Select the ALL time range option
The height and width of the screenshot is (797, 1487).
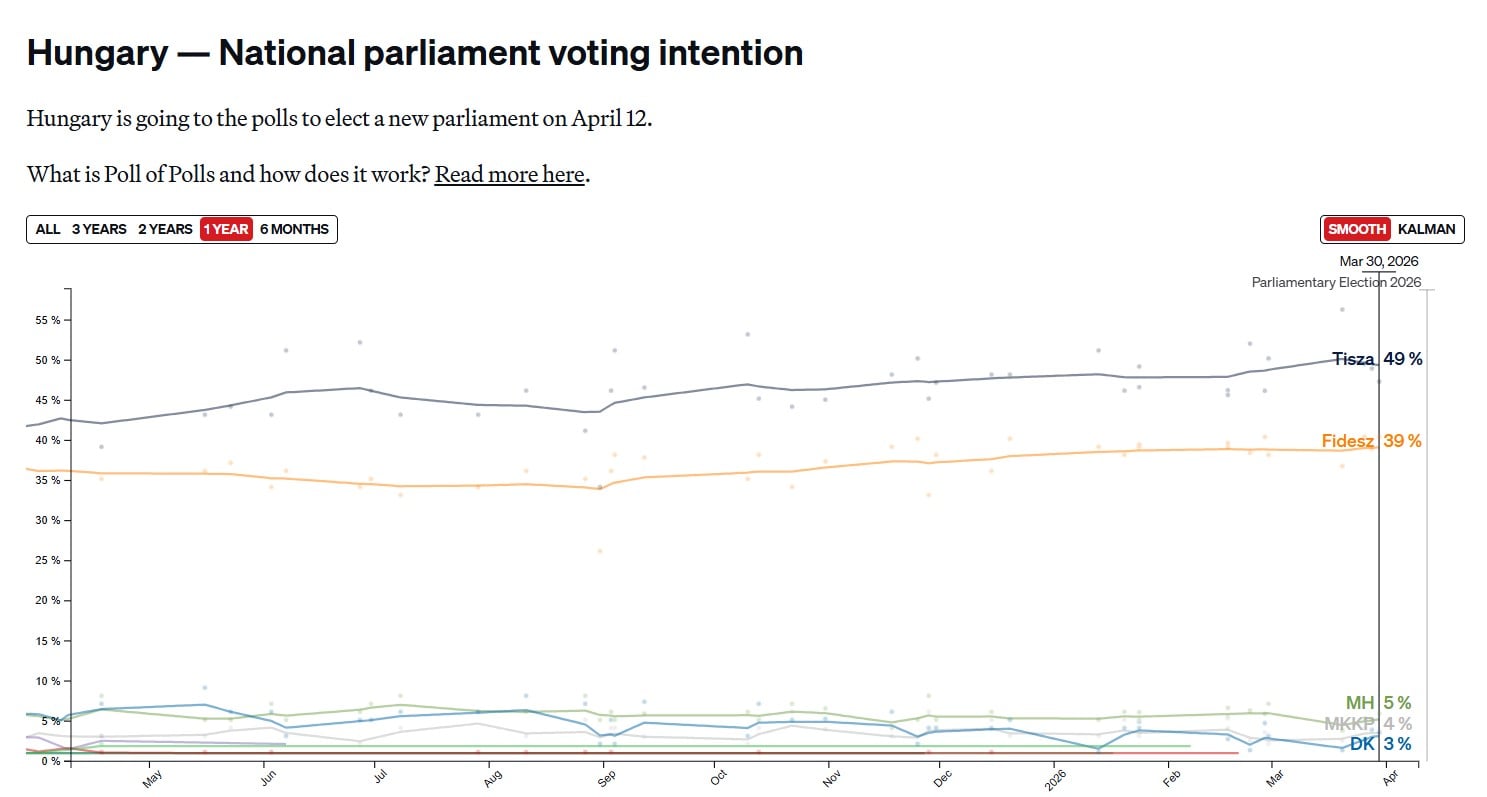[x=48, y=229]
